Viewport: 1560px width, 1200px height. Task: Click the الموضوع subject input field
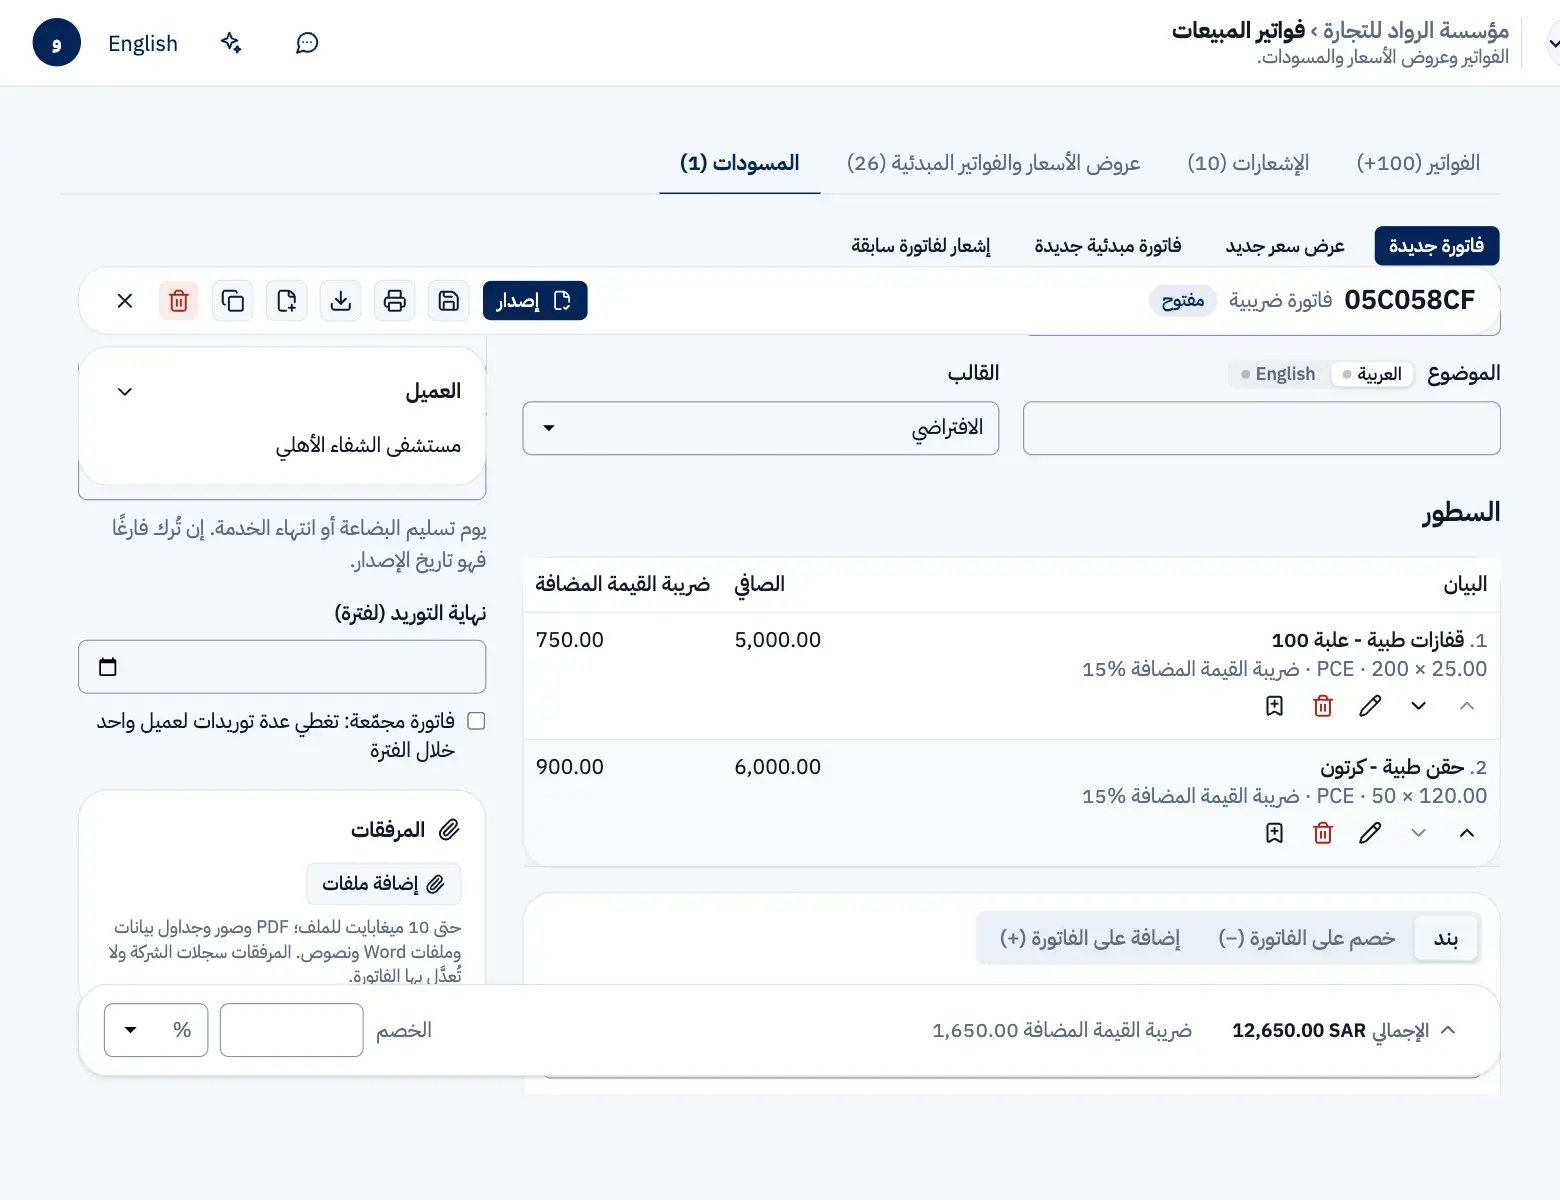coord(1262,428)
